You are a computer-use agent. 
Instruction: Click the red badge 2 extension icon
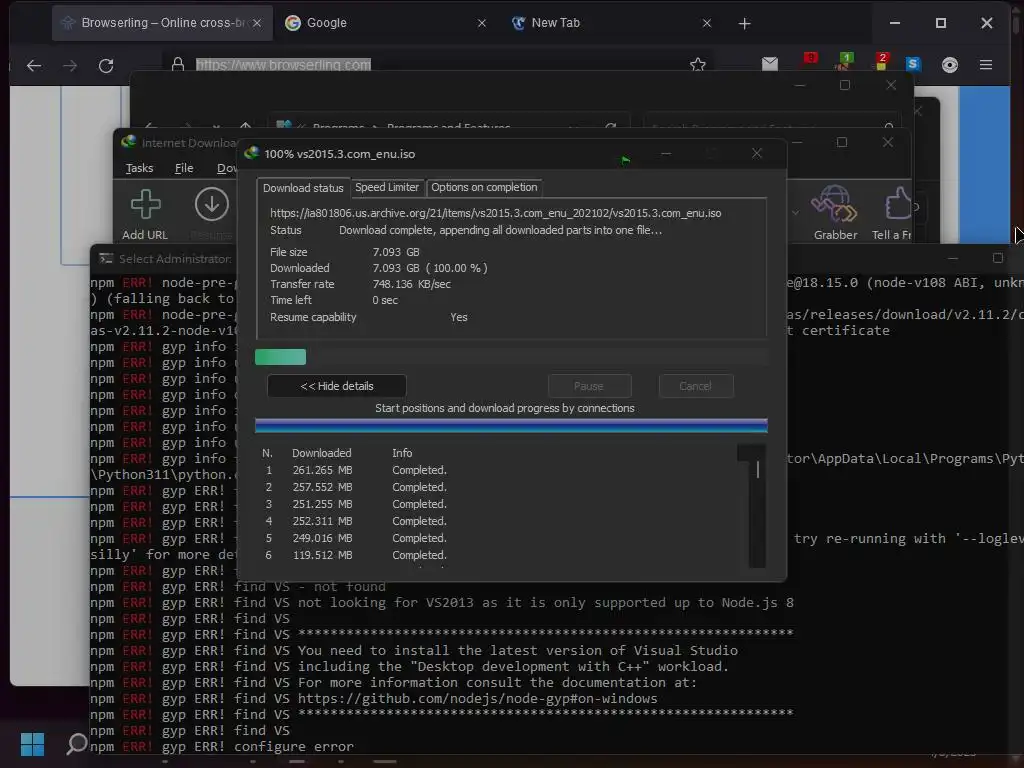pos(882,61)
